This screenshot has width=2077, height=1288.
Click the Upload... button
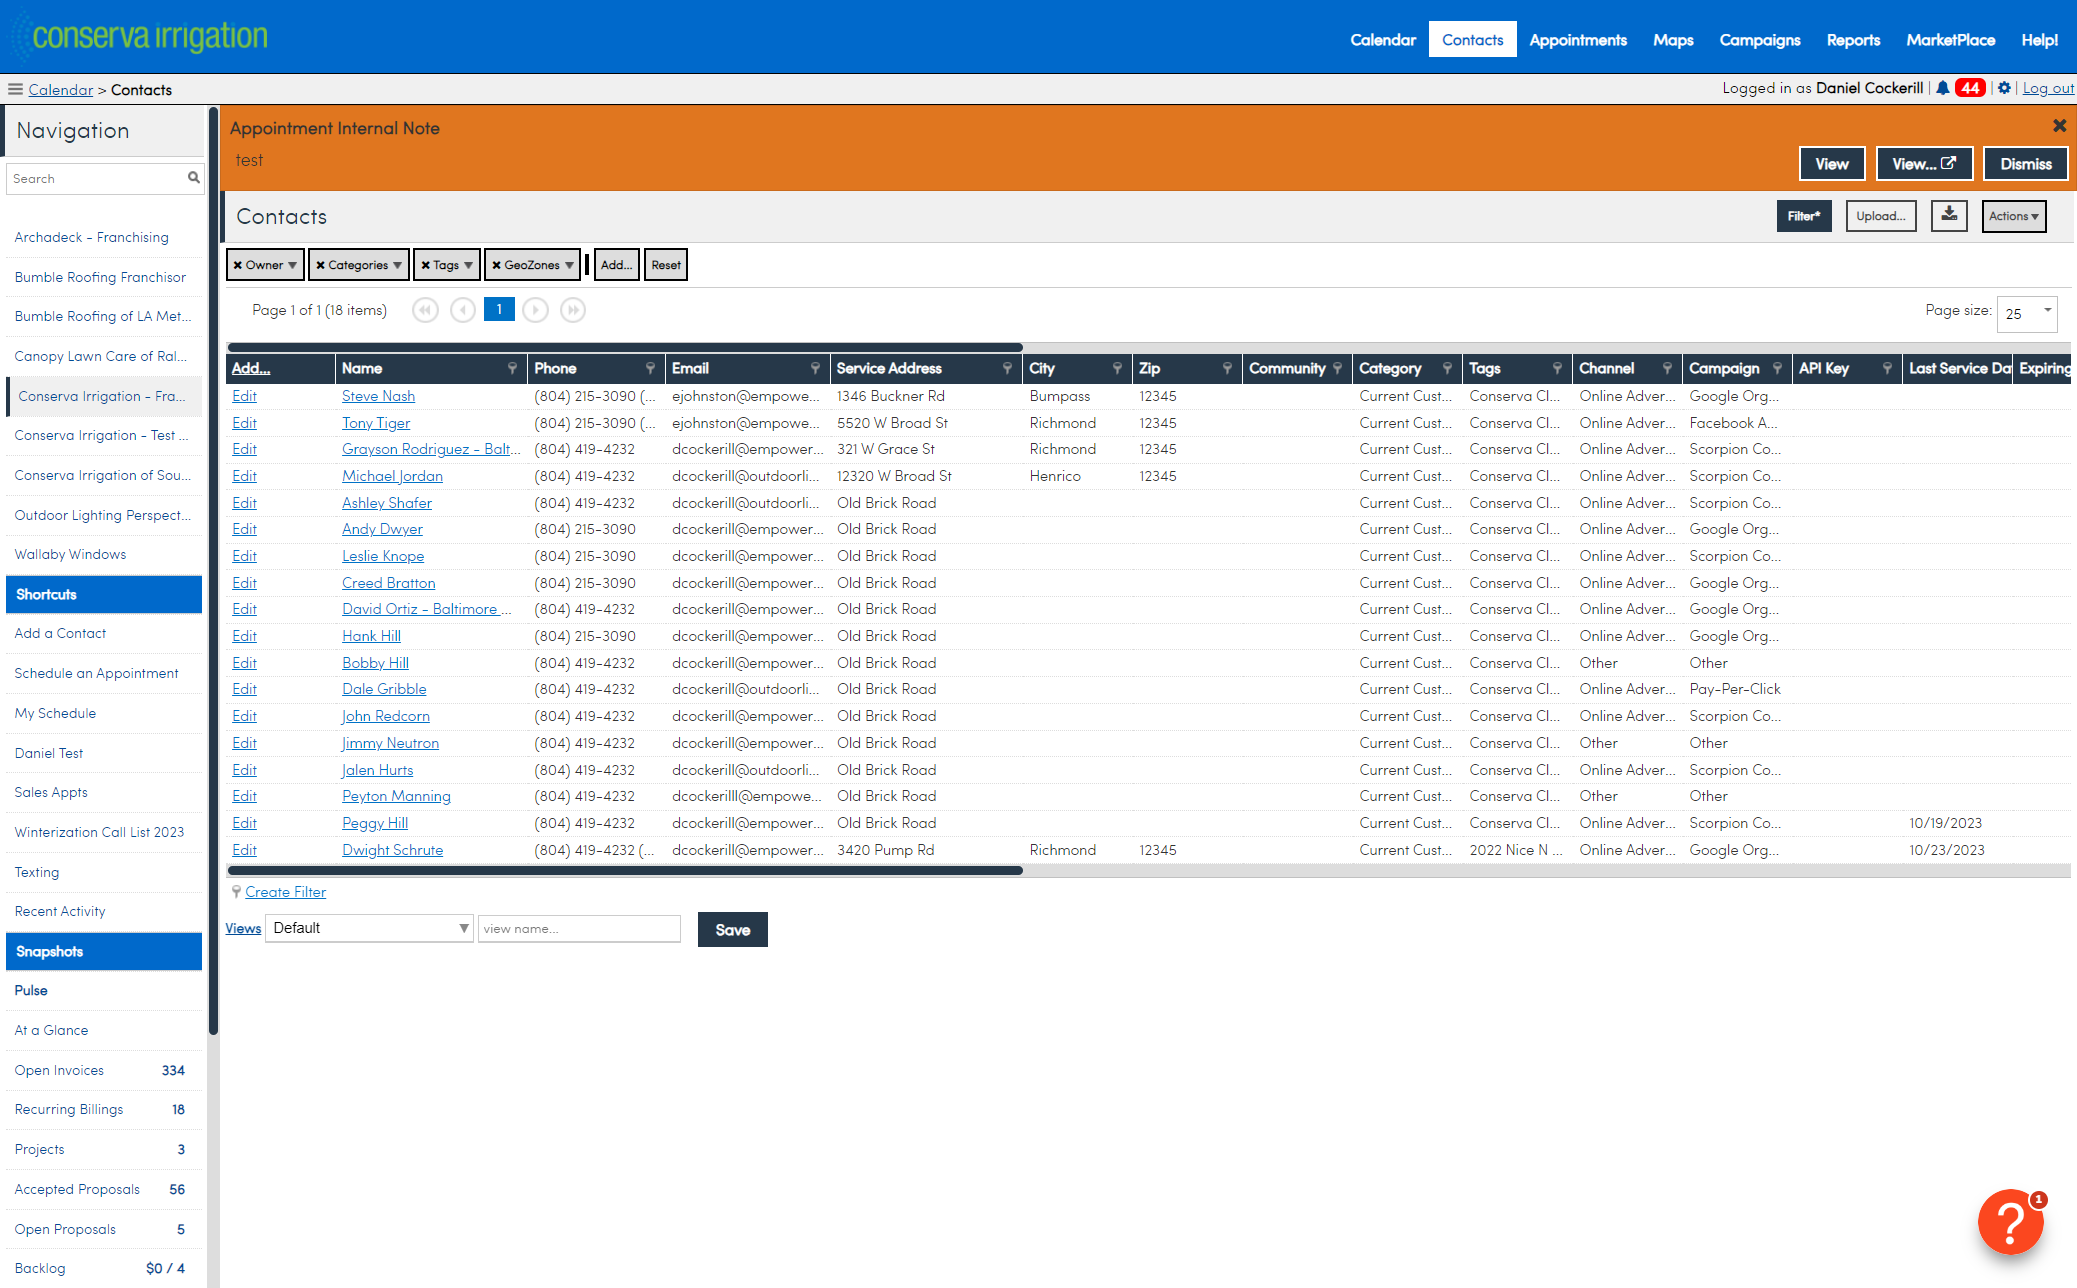[1881, 216]
